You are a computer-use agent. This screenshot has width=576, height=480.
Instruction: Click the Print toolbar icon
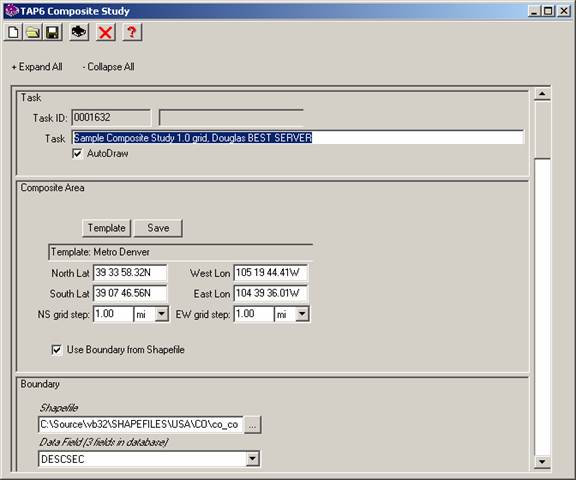pos(79,32)
